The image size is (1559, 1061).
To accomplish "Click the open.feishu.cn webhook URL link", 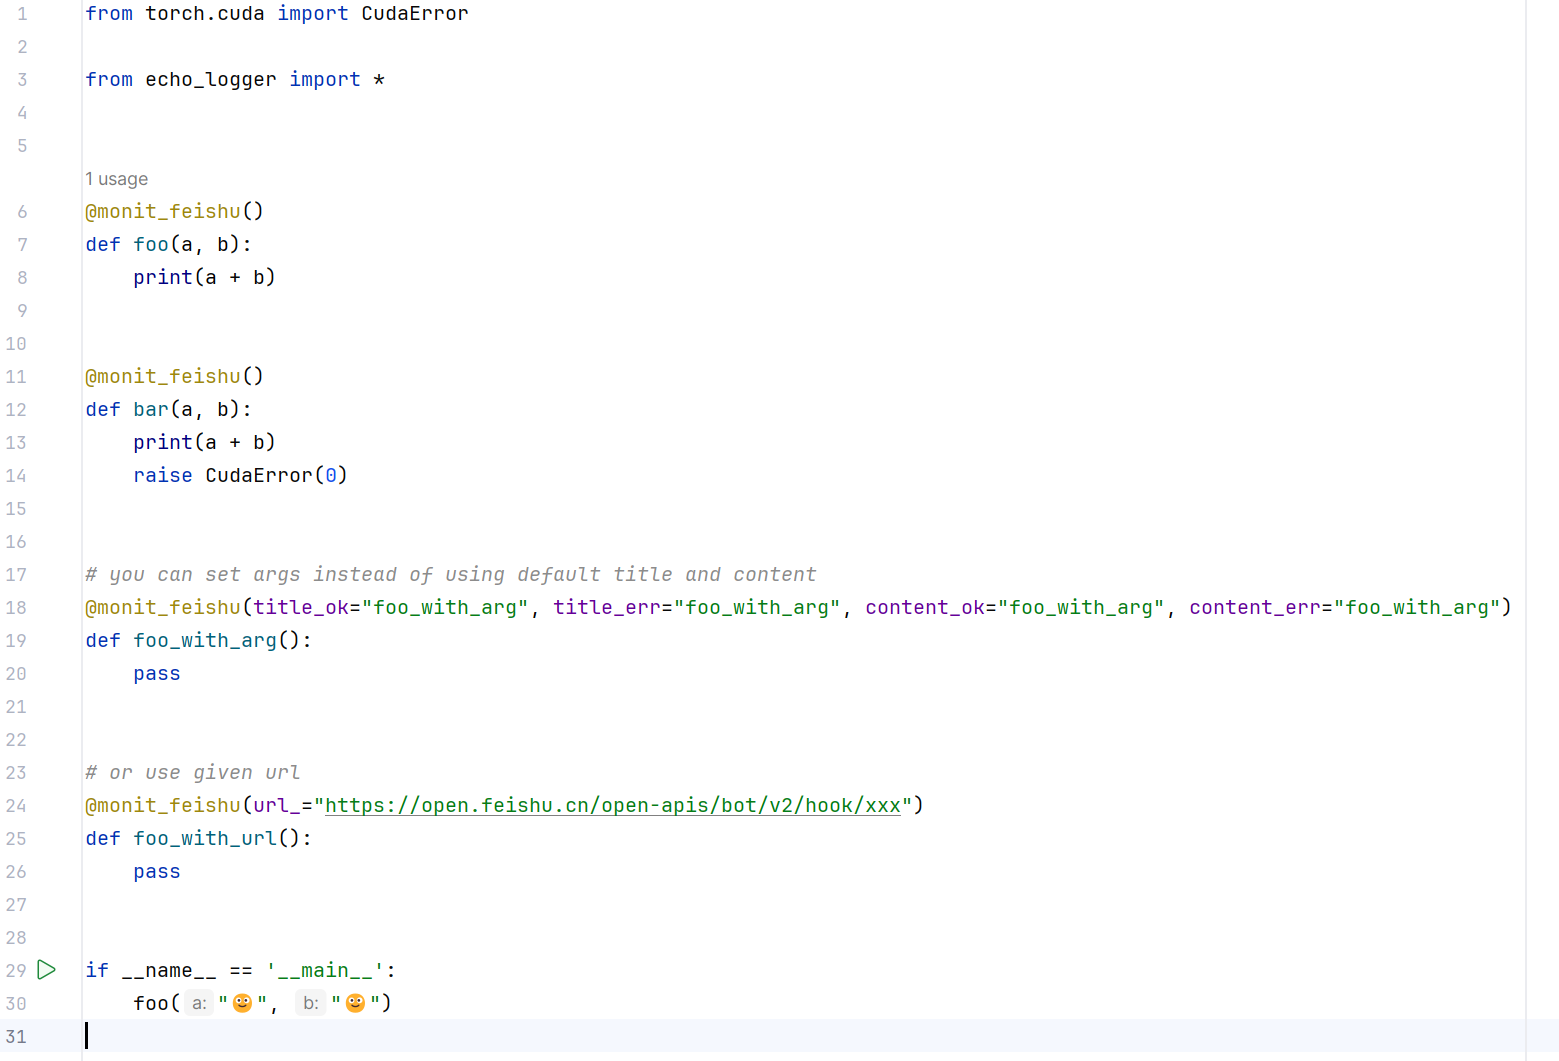I will pyautogui.click(x=612, y=806).
